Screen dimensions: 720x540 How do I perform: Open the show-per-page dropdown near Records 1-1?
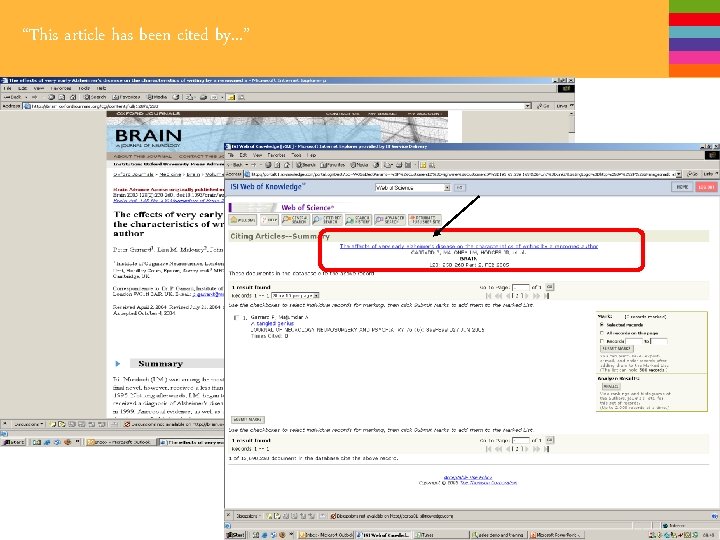coord(295,296)
